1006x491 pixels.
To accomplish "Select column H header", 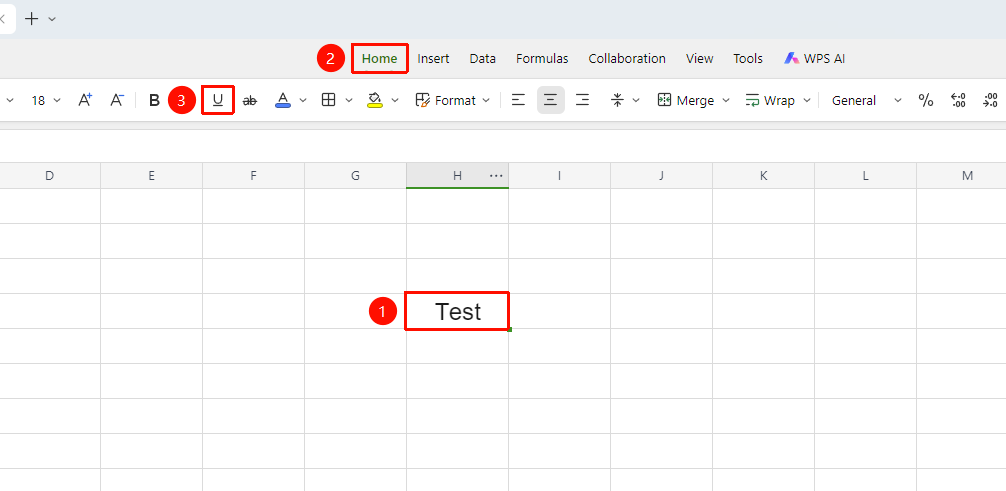I will pos(457,175).
